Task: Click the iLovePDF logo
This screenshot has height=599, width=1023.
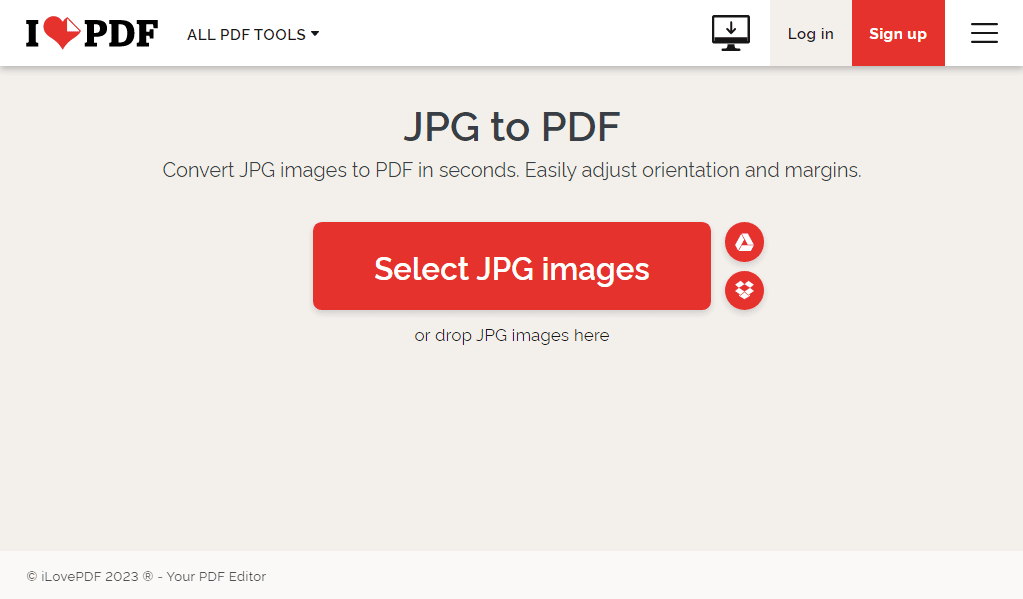Action: 92,33
